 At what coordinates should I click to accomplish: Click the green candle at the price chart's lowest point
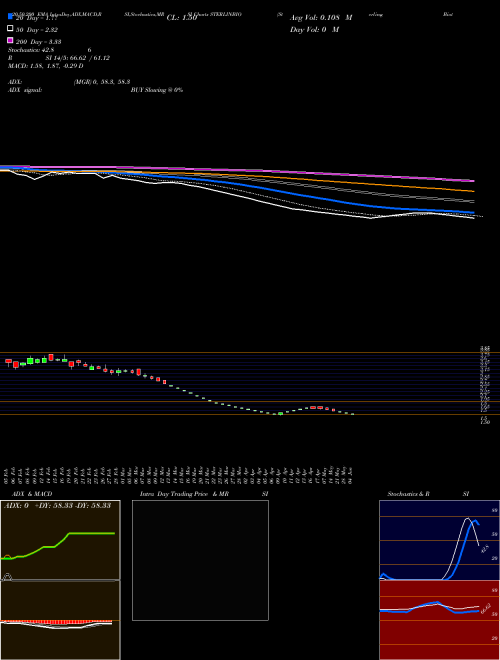point(280,414)
